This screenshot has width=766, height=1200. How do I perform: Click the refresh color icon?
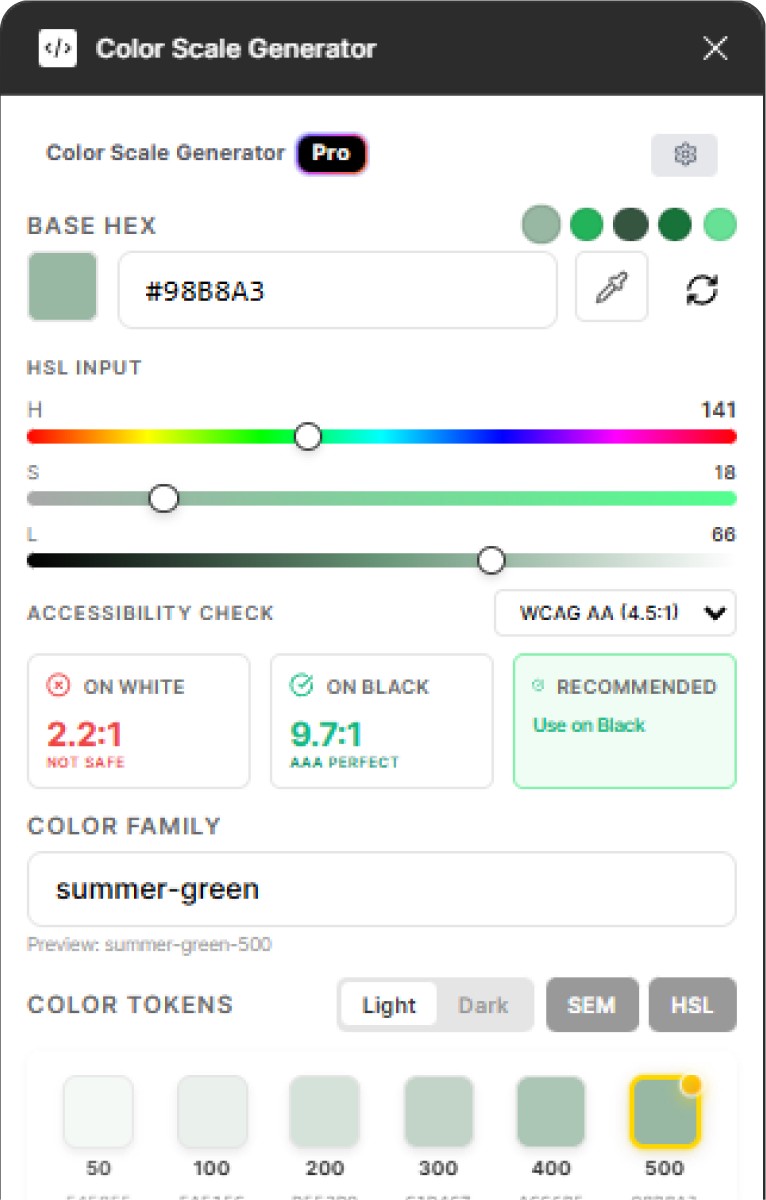point(703,288)
